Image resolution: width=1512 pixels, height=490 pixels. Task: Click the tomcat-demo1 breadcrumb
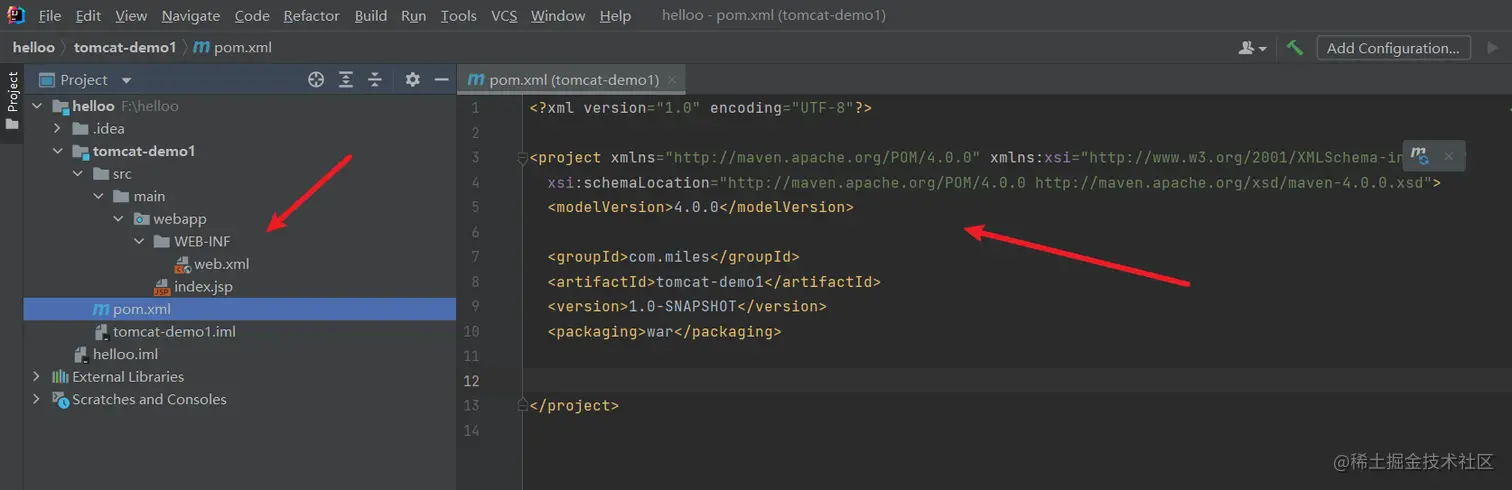[x=125, y=47]
